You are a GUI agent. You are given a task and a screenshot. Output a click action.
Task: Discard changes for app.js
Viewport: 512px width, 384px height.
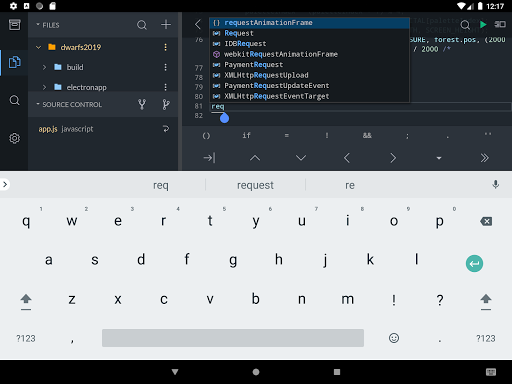(x=166, y=129)
